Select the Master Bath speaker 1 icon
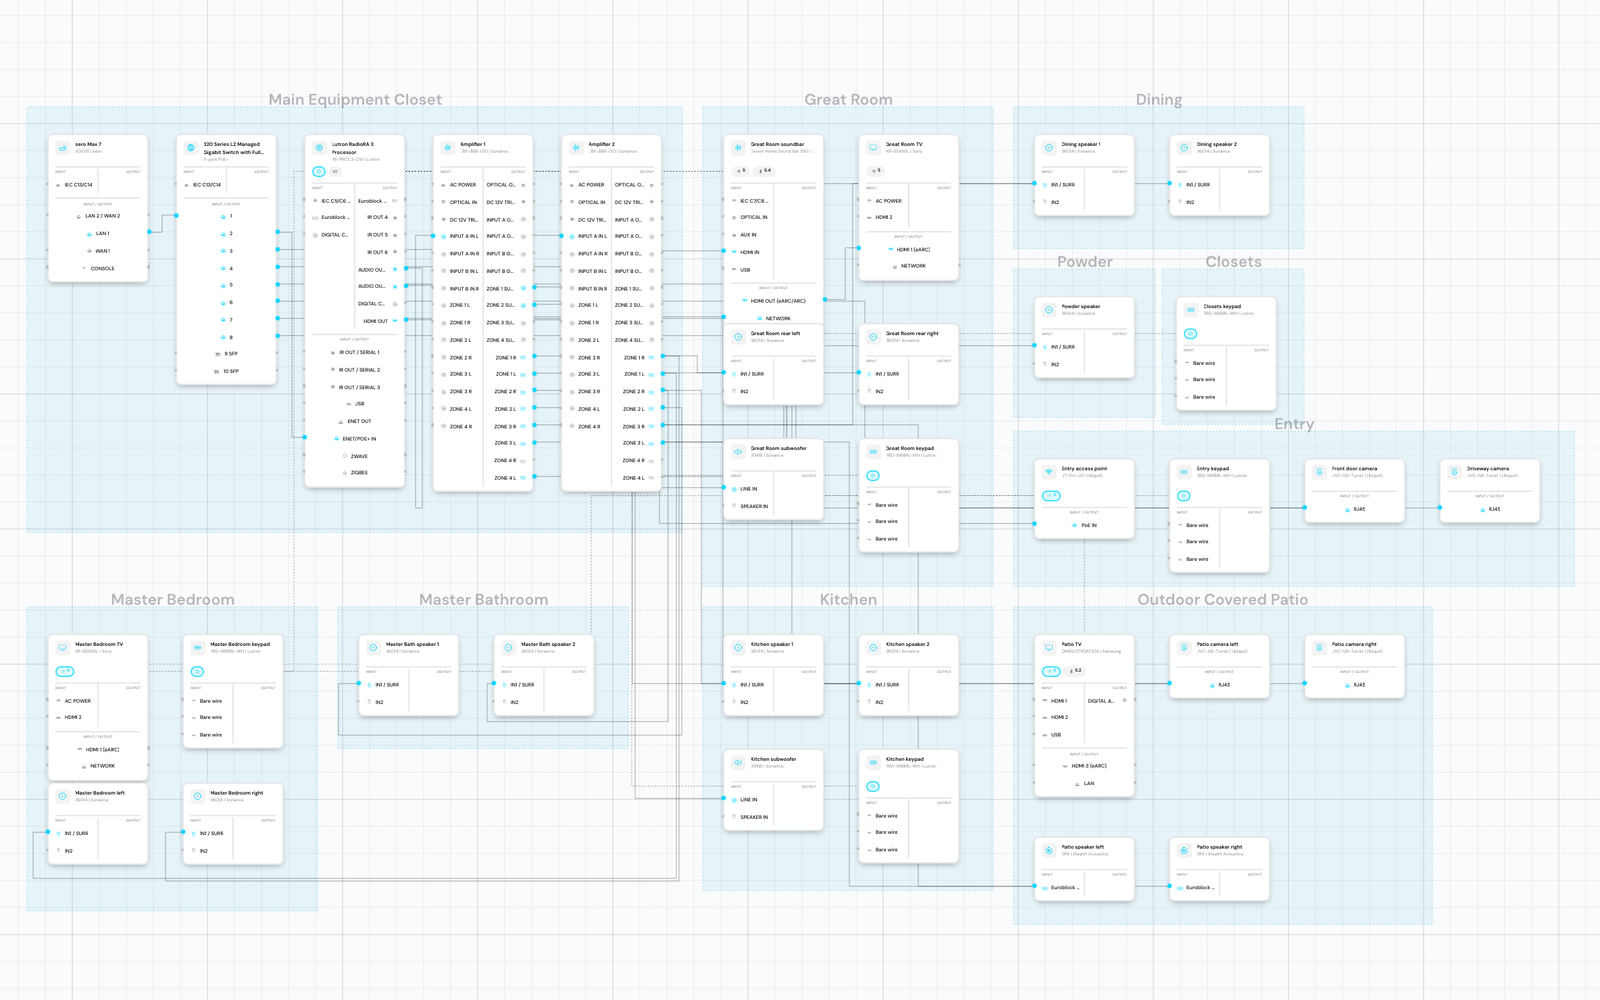 373,648
